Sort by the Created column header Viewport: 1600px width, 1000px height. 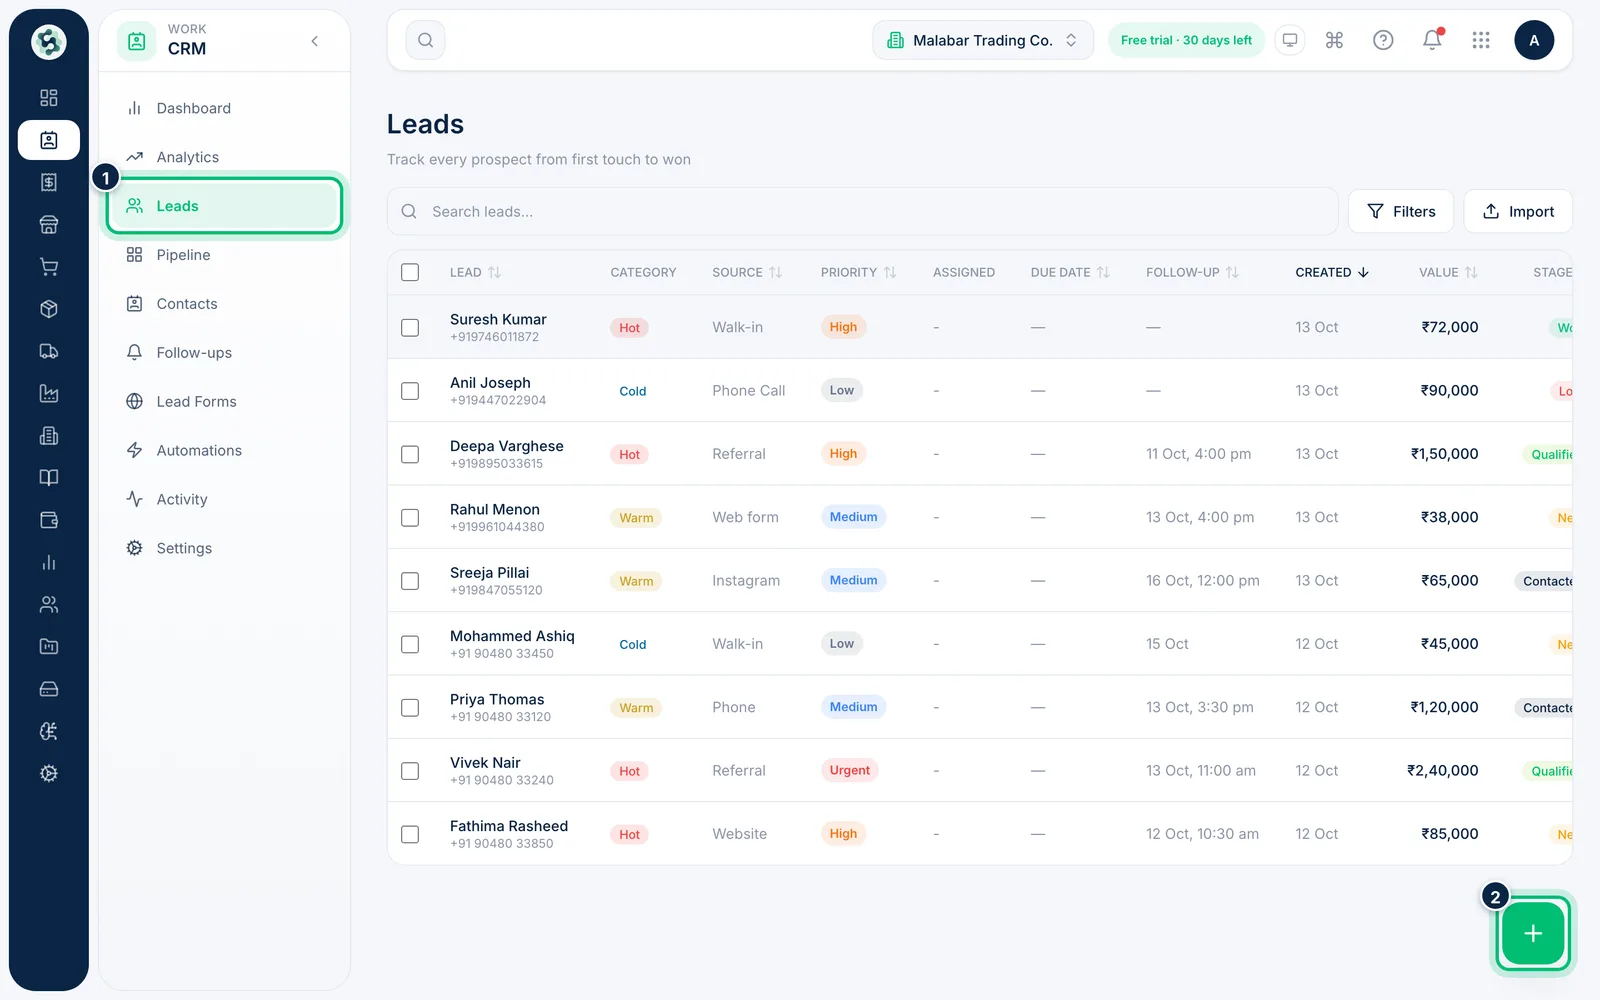coord(1332,272)
